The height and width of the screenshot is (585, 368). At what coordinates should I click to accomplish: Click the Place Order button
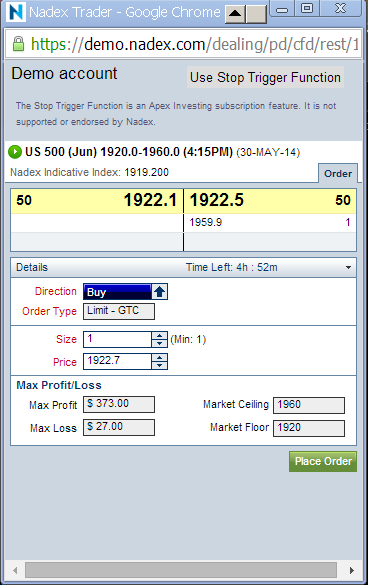click(323, 462)
